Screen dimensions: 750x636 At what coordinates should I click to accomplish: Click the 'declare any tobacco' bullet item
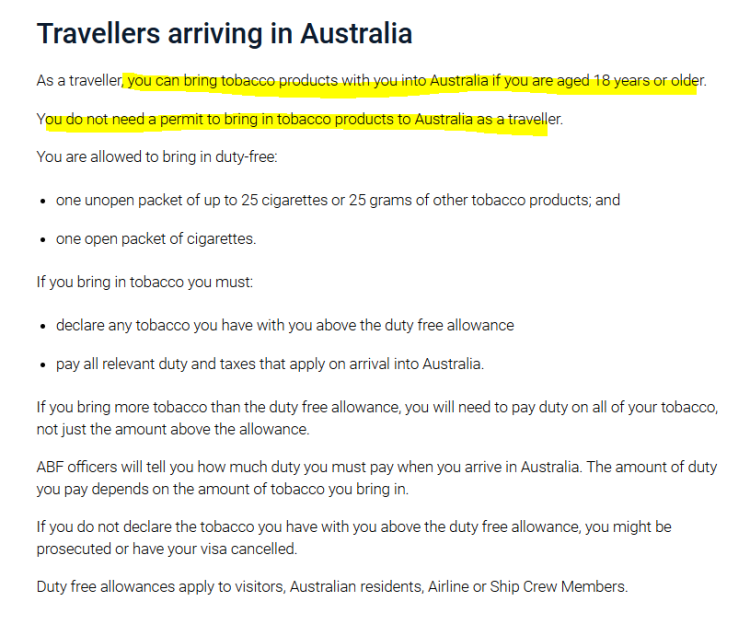click(285, 325)
